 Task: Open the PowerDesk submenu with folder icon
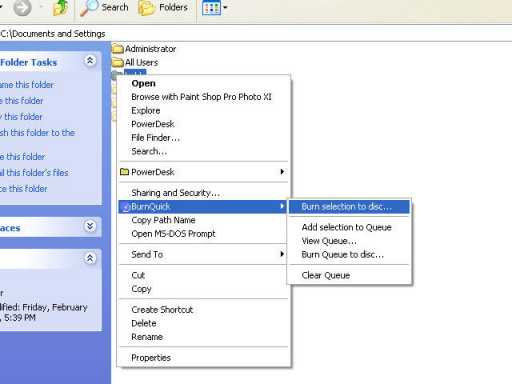pyautogui.click(x=204, y=172)
